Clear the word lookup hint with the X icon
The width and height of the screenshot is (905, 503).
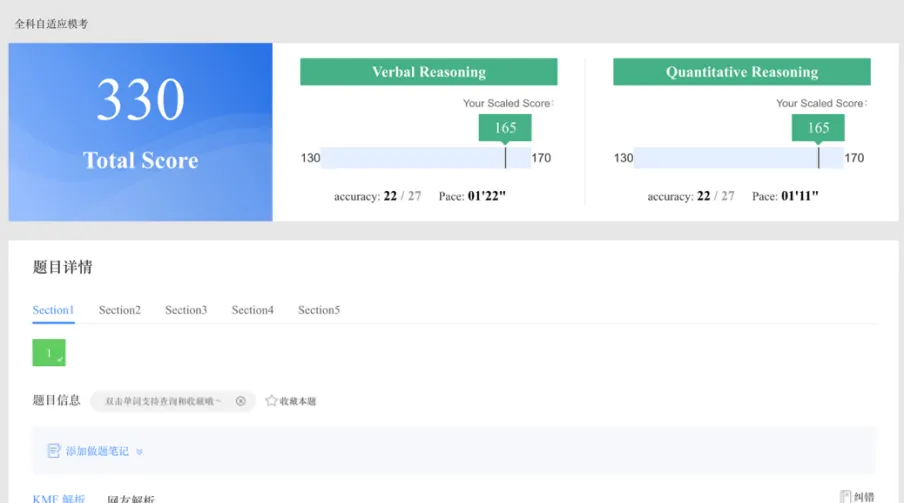click(x=241, y=401)
